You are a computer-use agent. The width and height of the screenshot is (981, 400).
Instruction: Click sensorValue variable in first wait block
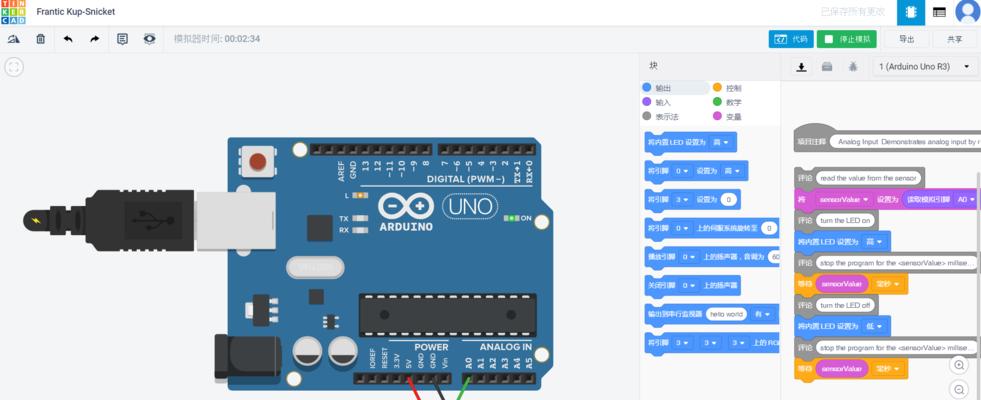[x=841, y=284]
